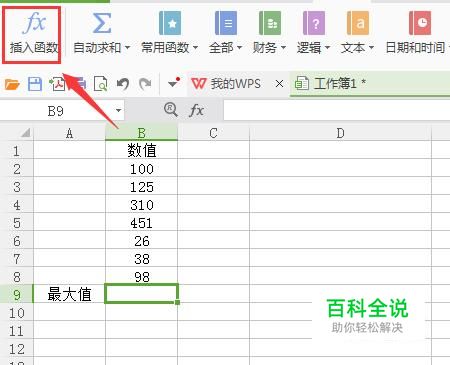Click the Date and Time (日期和时间) icon
This screenshot has height=365, width=450.
point(420,23)
